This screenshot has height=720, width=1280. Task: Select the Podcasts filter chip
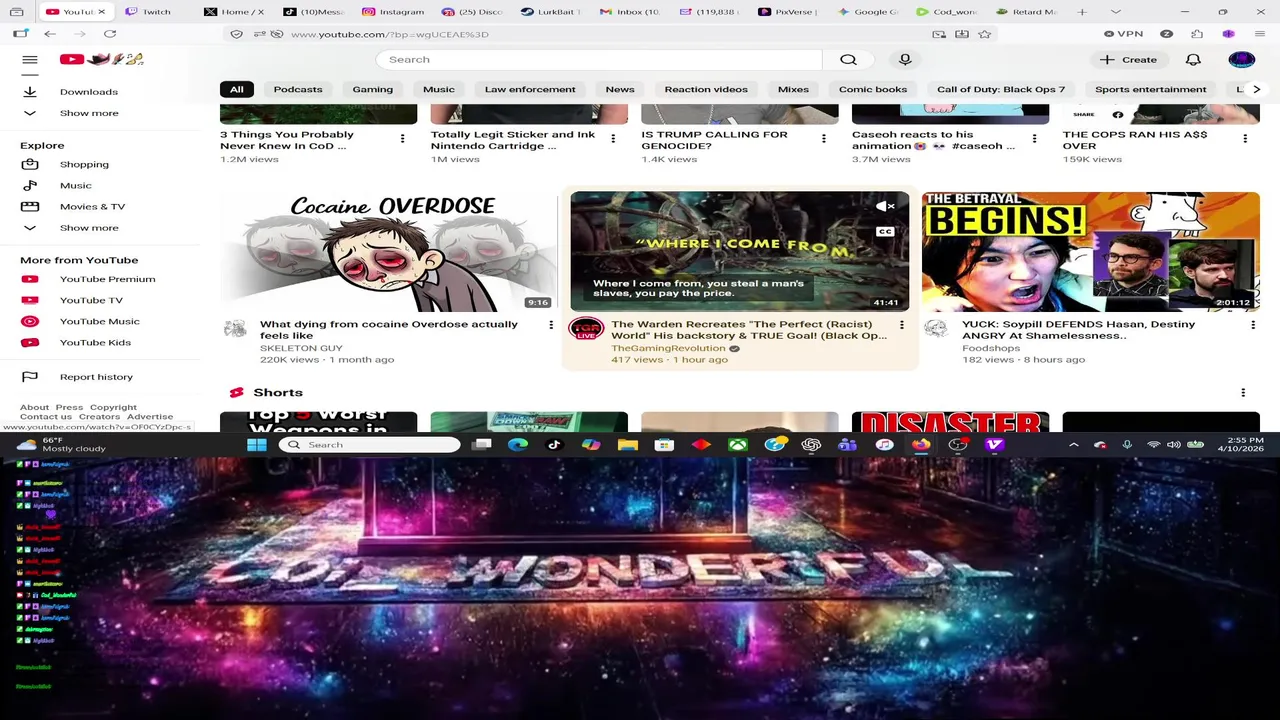[298, 89]
